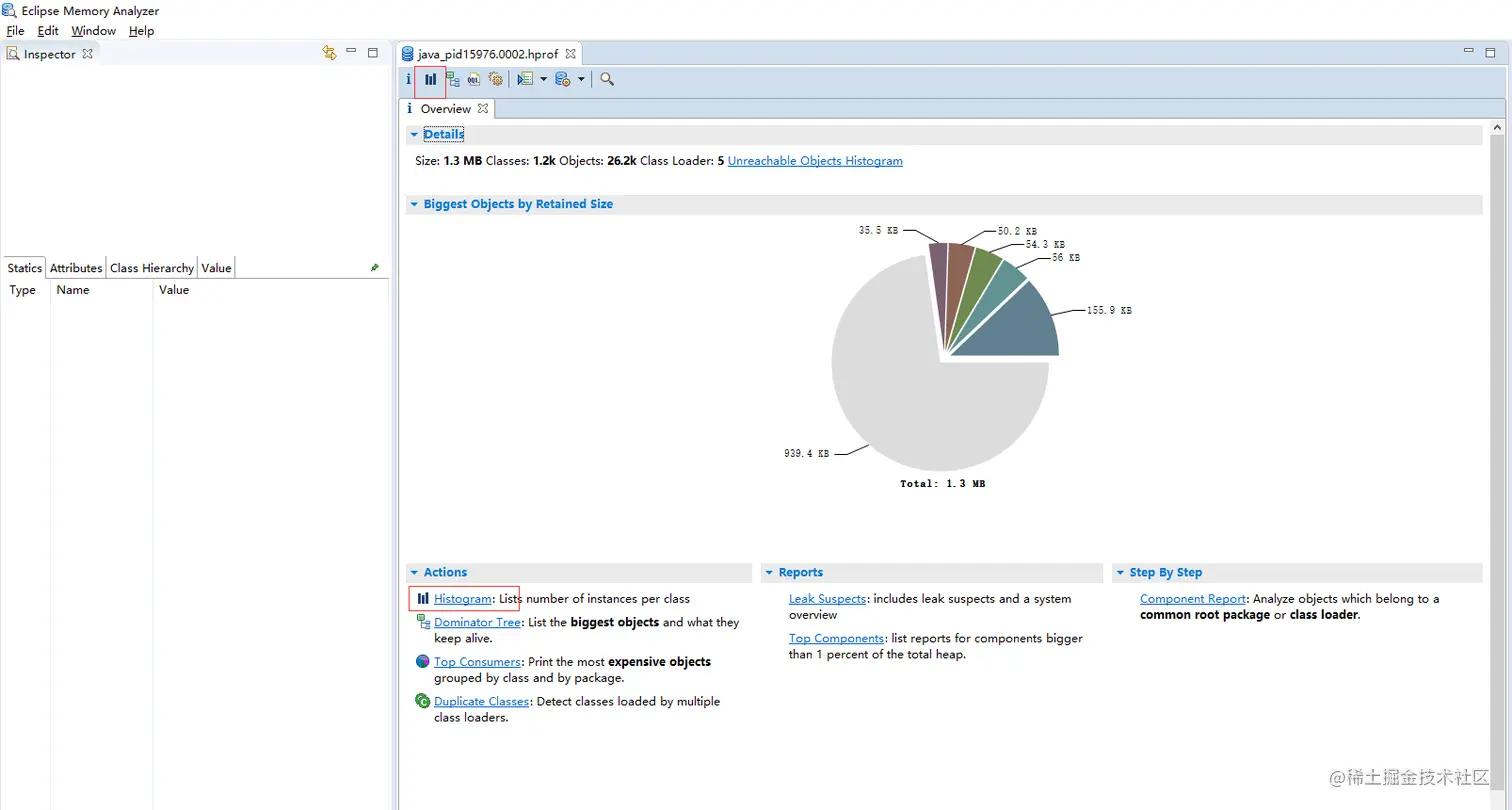Open the Query Browser dropdown arrow
1512x810 pixels.
pos(580,79)
